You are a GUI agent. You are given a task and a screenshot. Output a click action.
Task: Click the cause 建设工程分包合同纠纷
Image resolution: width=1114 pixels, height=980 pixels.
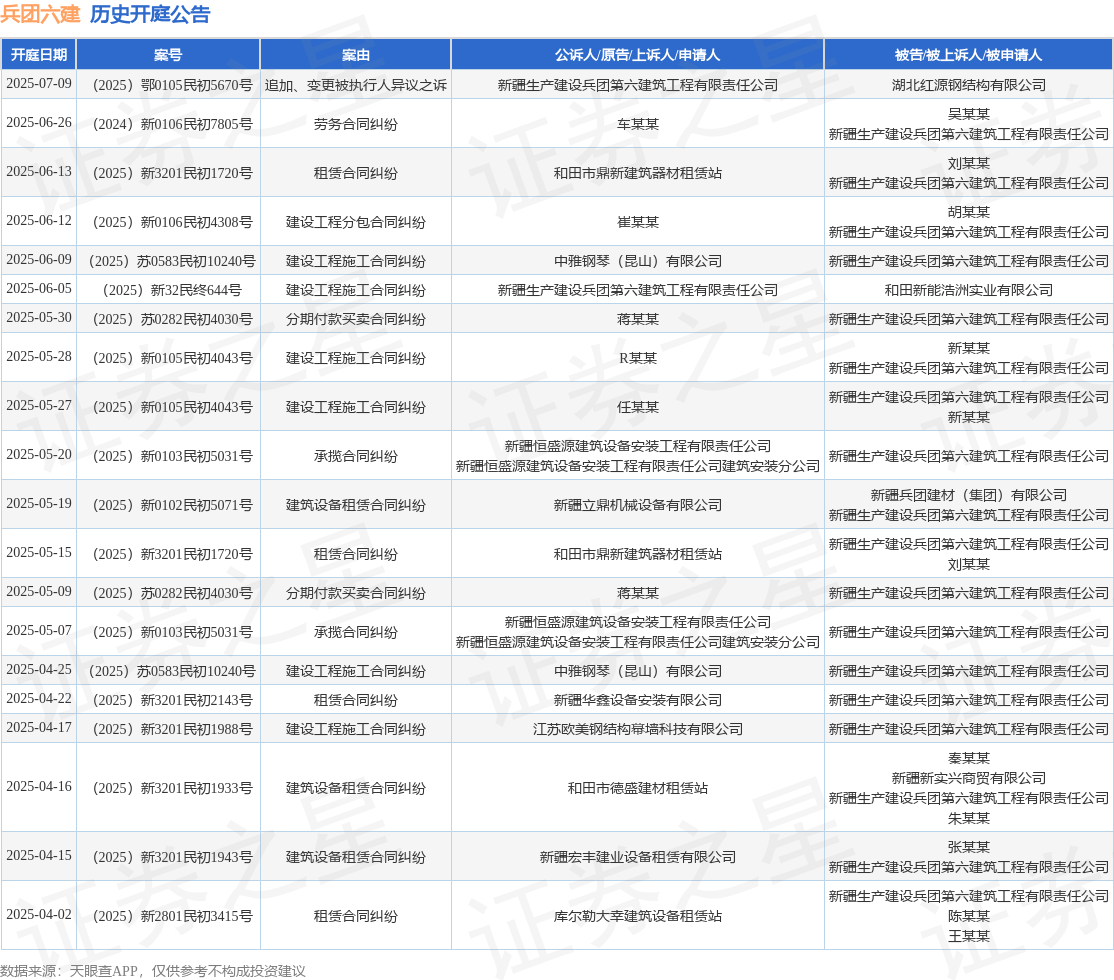pyautogui.click(x=355, y=222)
